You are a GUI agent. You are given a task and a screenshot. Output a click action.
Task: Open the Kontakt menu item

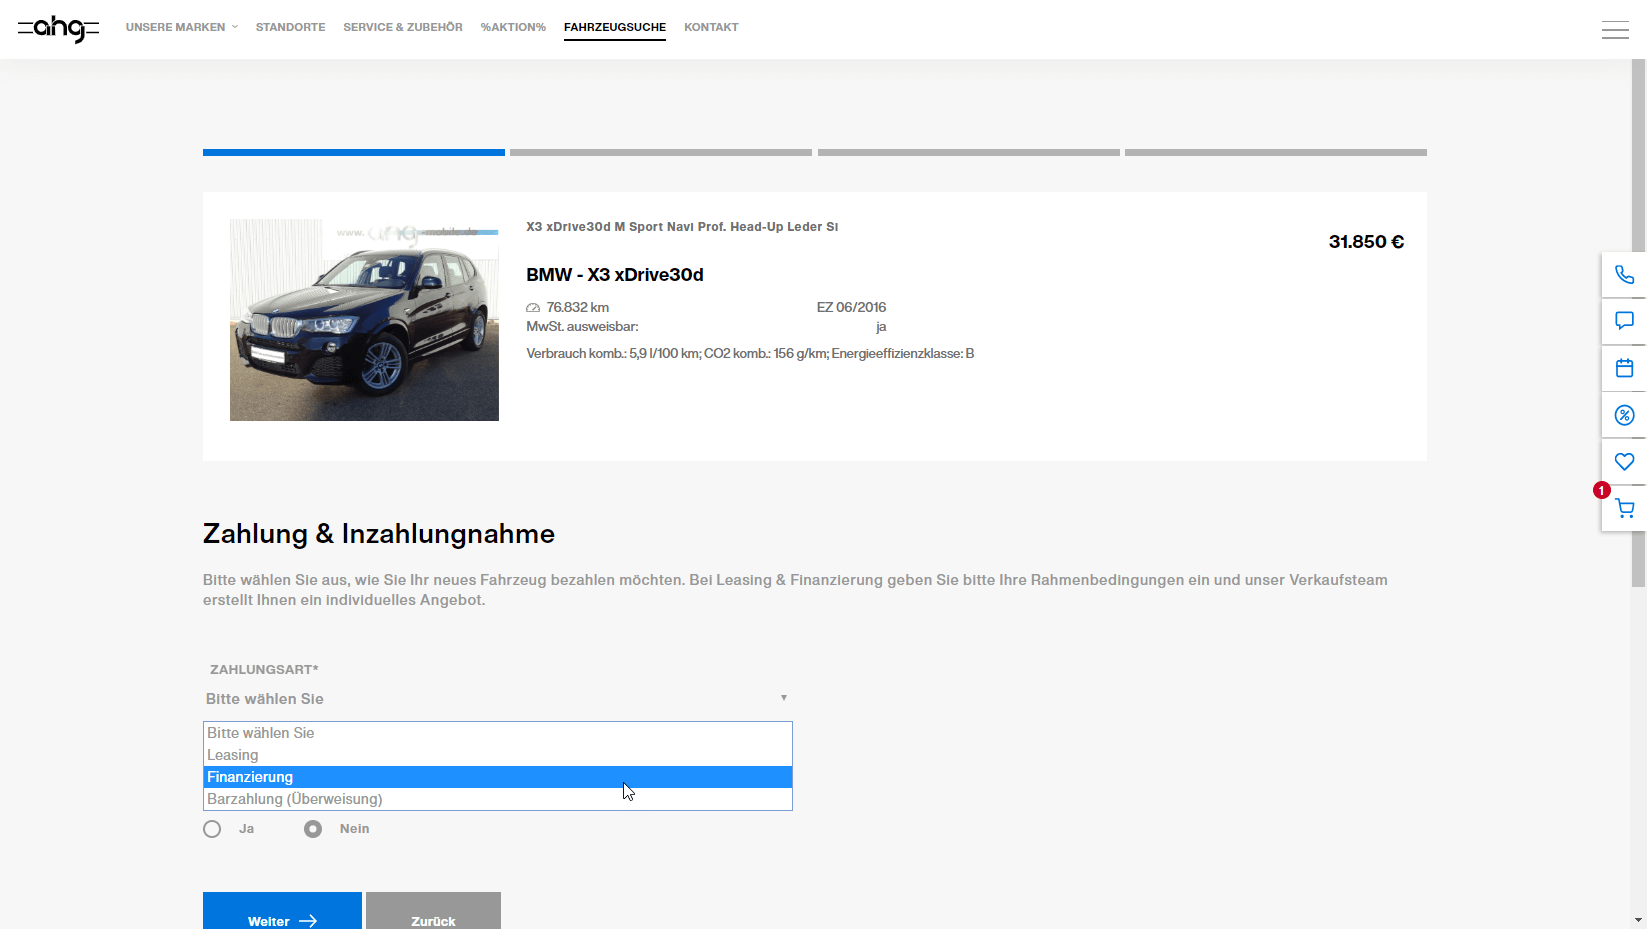pos(711,27)
